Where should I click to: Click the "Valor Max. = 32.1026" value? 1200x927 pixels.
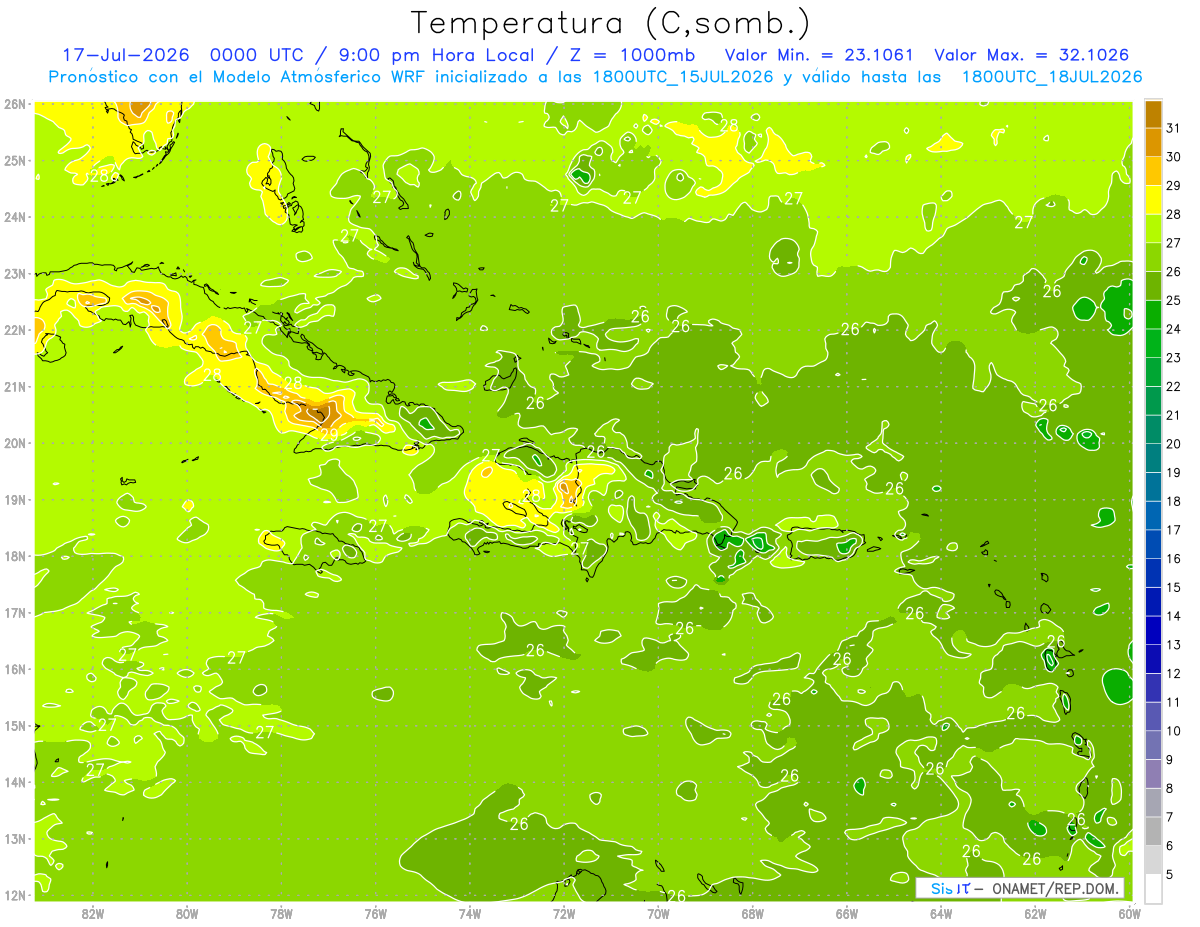click(x=1032, y=55)
